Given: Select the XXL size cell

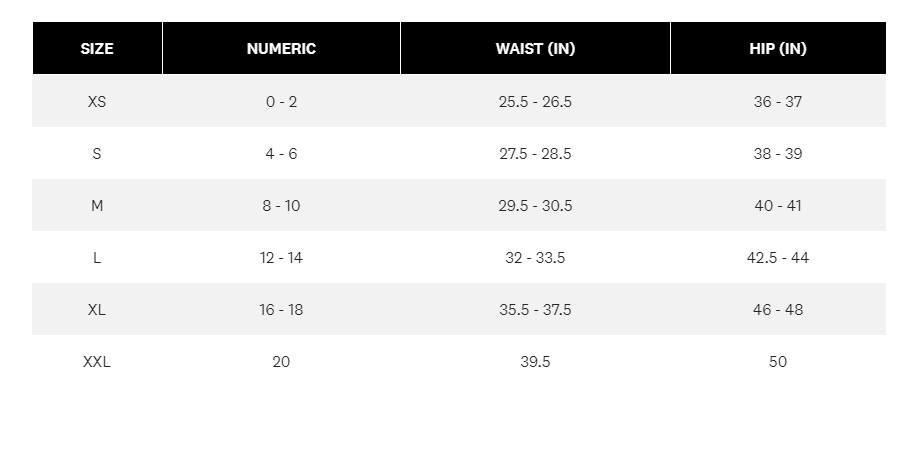Looking at the screenshot, I should (97, 362).
